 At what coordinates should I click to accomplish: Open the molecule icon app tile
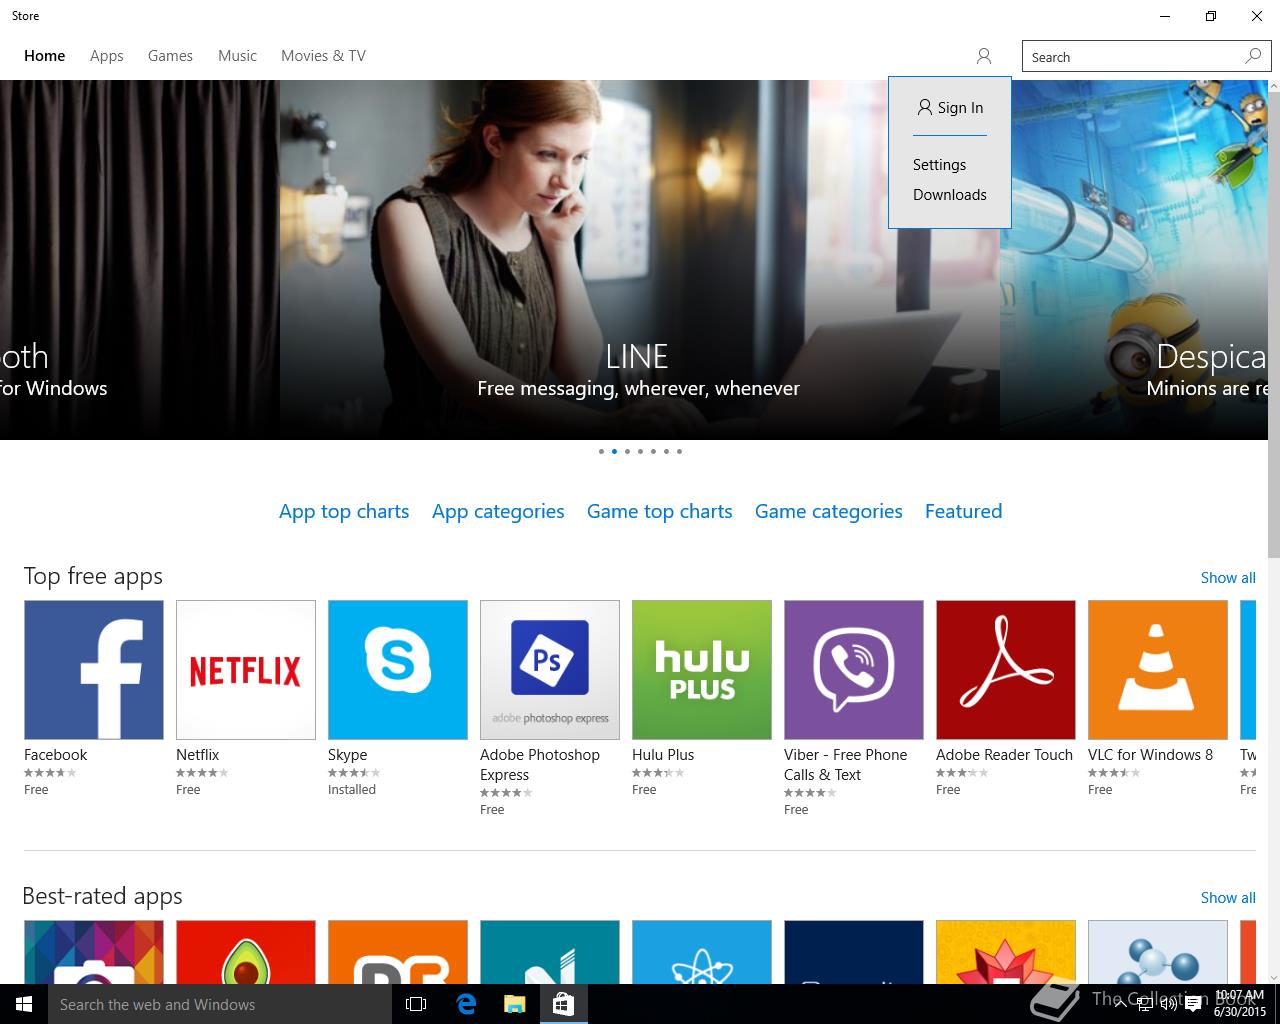tap(1158, 952)
